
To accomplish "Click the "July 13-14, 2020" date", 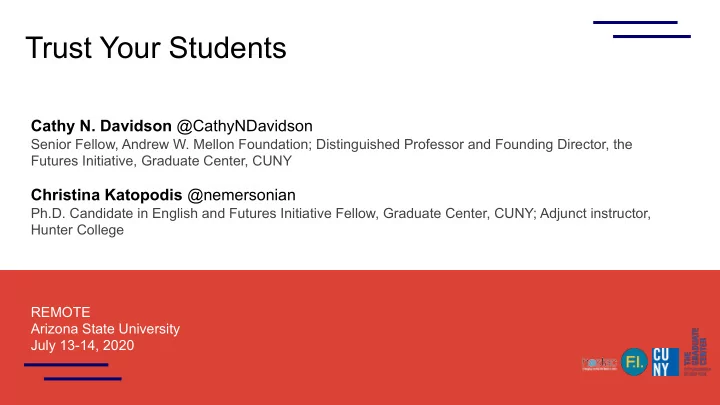I will (x=82, y=345).
